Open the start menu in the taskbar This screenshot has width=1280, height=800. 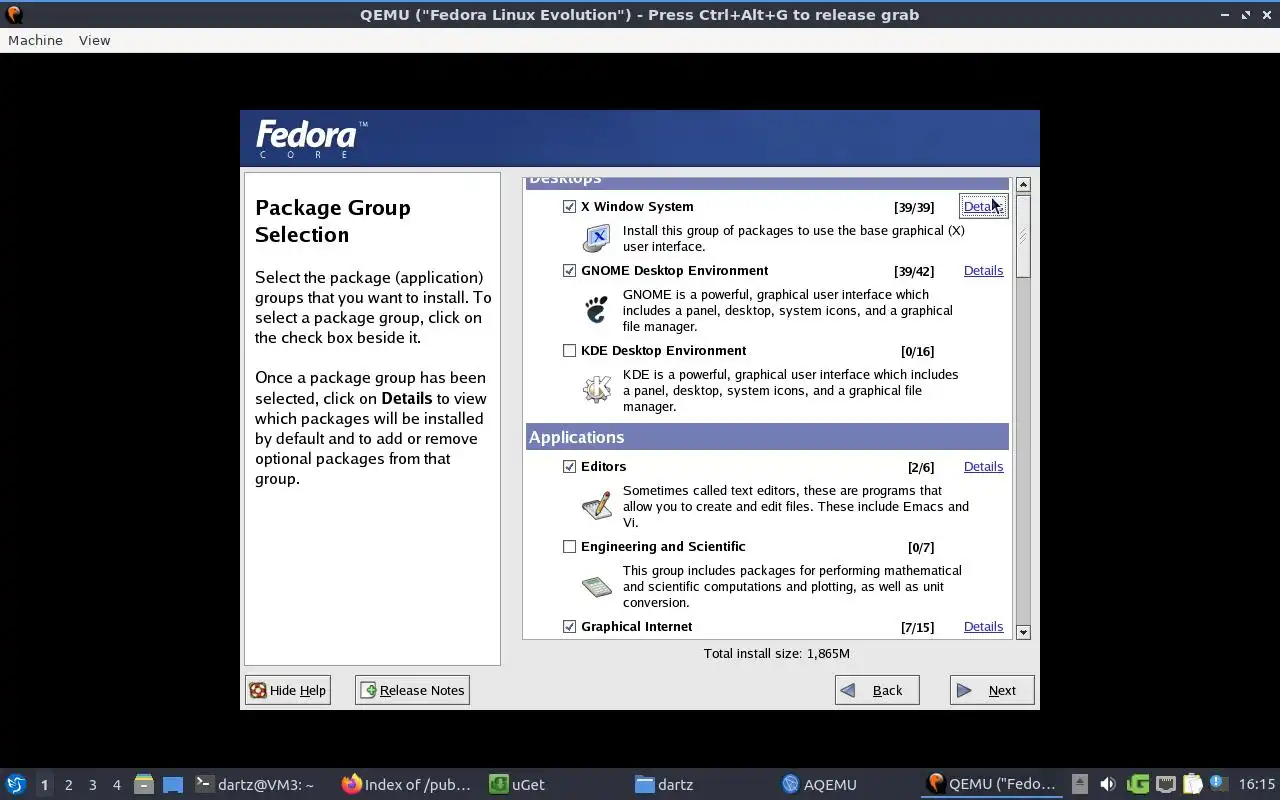[16, 784]
